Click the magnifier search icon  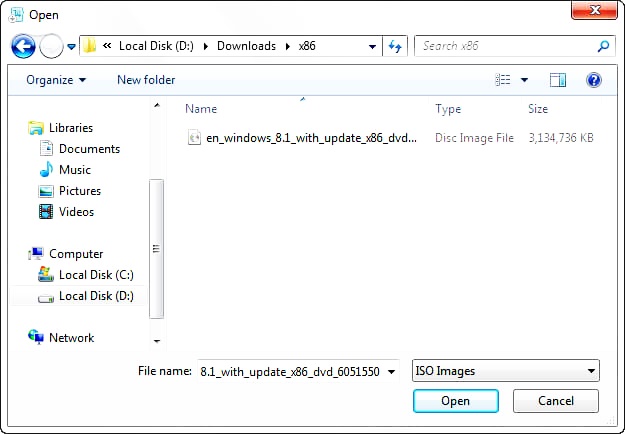point(603,46)
